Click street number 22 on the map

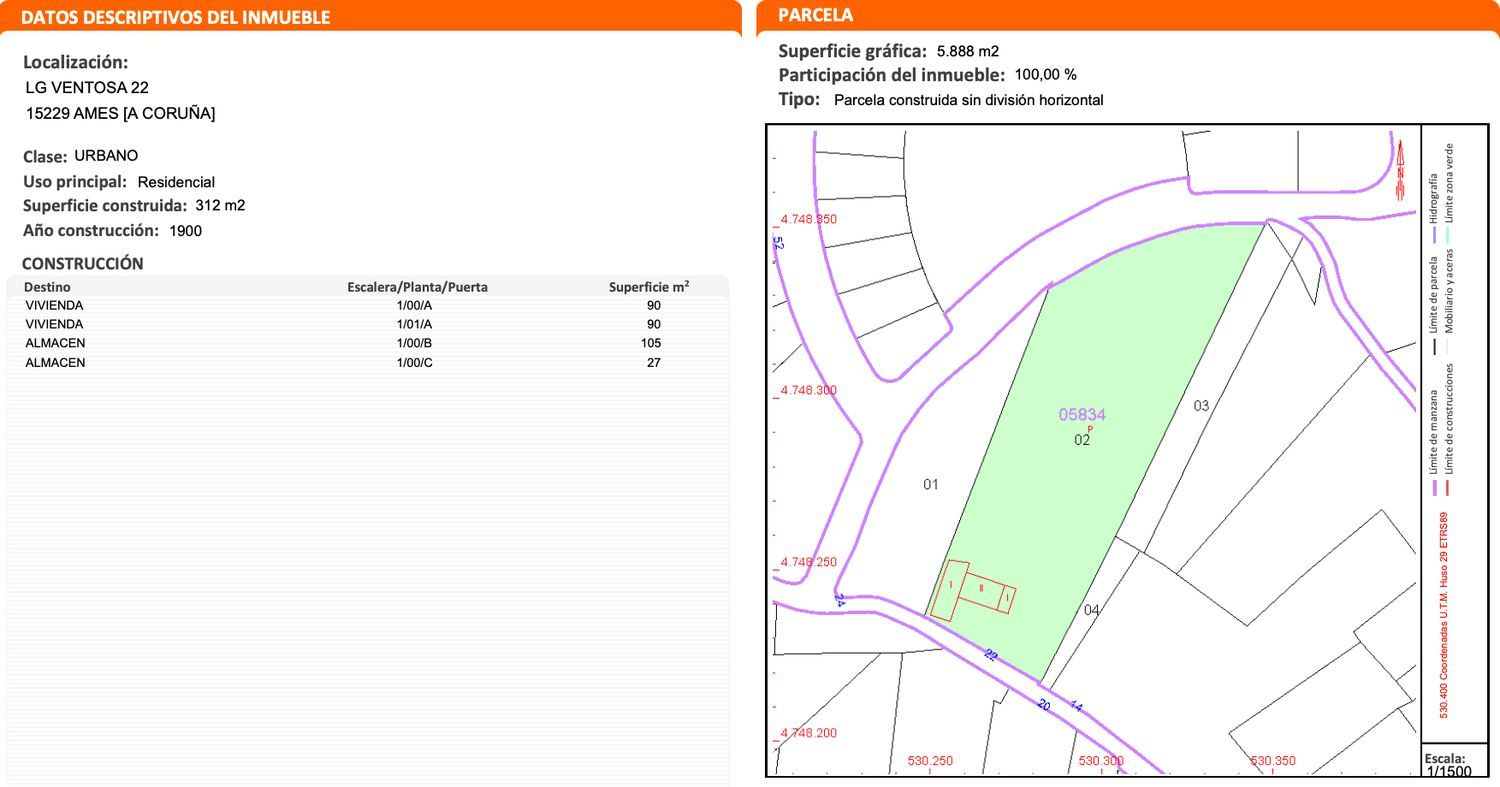[x=990, y=655]
